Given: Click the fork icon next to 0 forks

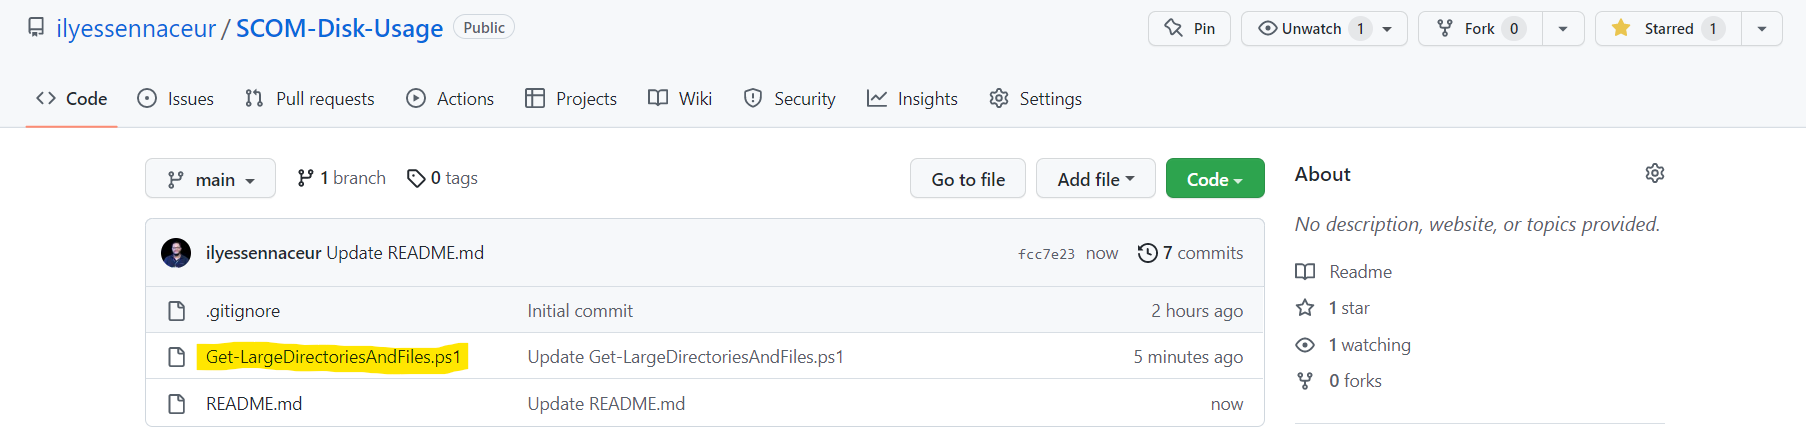Looking at the screenshot, I should pyautogui.click(x=1305, y=381).
